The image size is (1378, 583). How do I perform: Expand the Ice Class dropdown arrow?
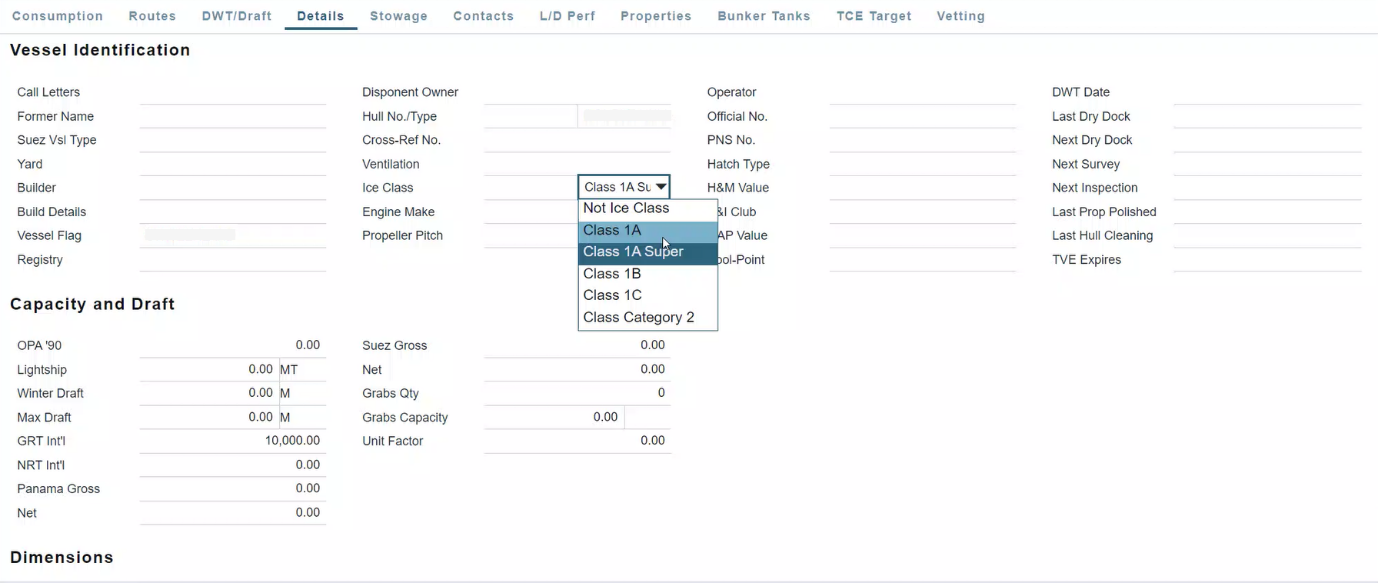tap(661, 187)
